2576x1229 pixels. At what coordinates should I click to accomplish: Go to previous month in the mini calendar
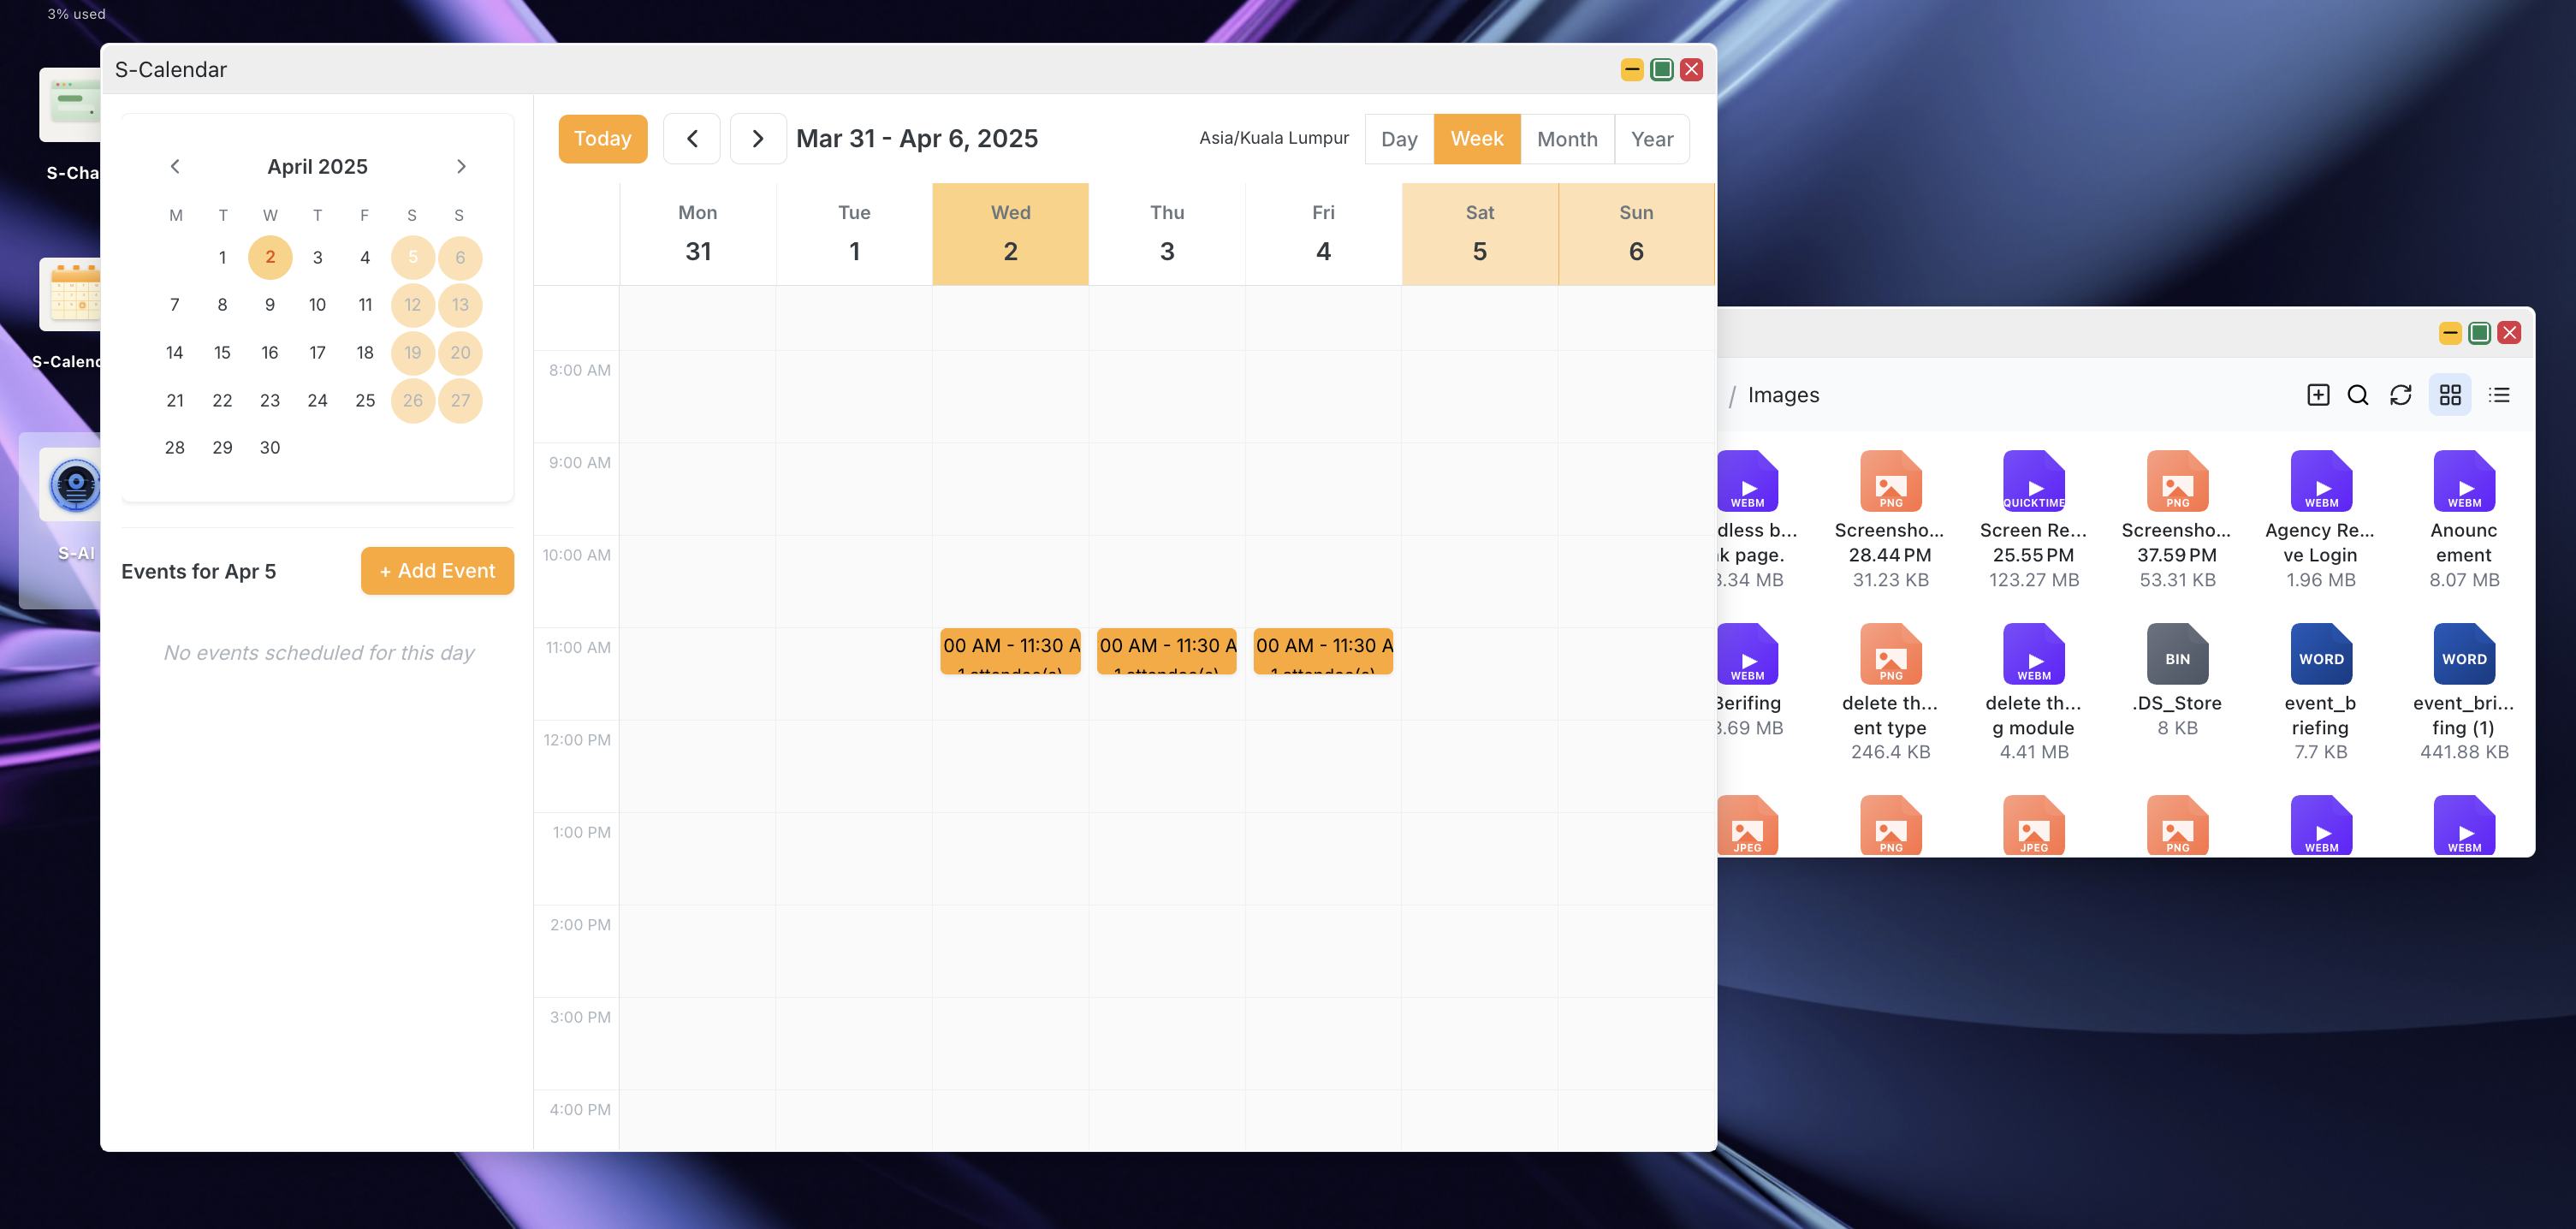pos(175,167)
